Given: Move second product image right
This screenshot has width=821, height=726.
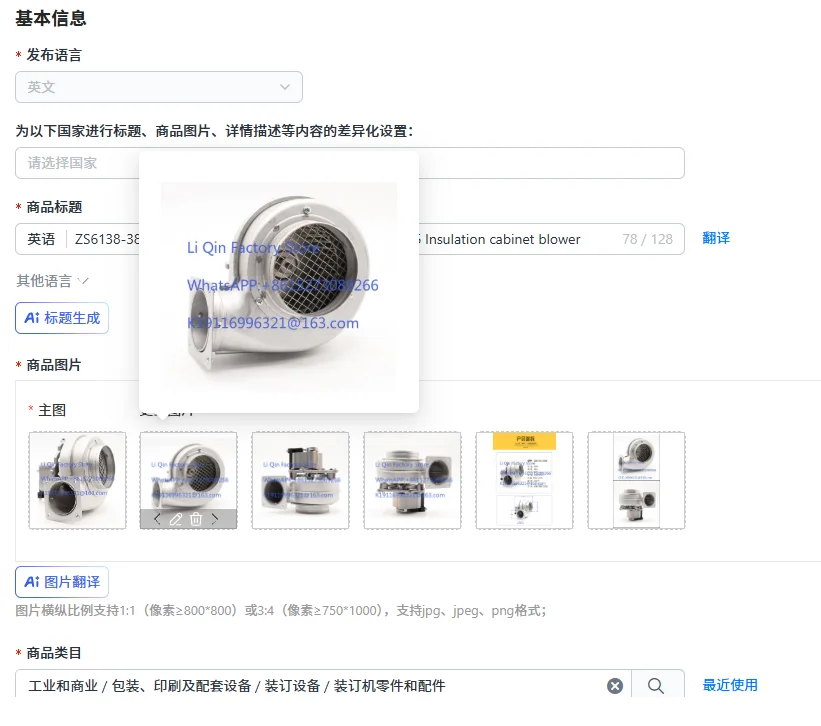Looking at the screenshot, I should click(x=215, y=519).
